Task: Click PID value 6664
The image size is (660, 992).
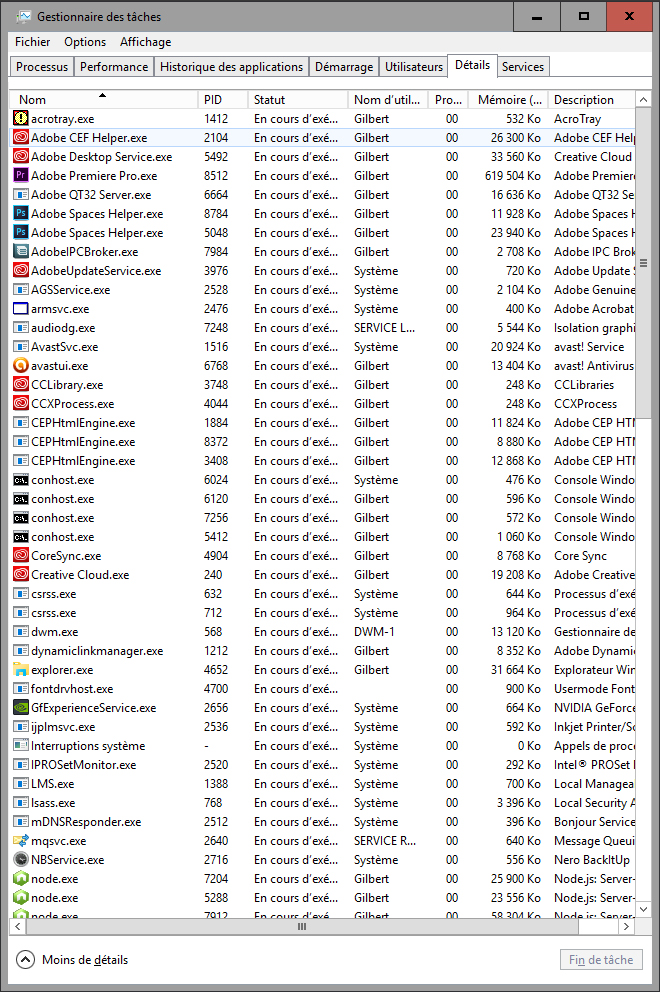Action: pos(216,194)
